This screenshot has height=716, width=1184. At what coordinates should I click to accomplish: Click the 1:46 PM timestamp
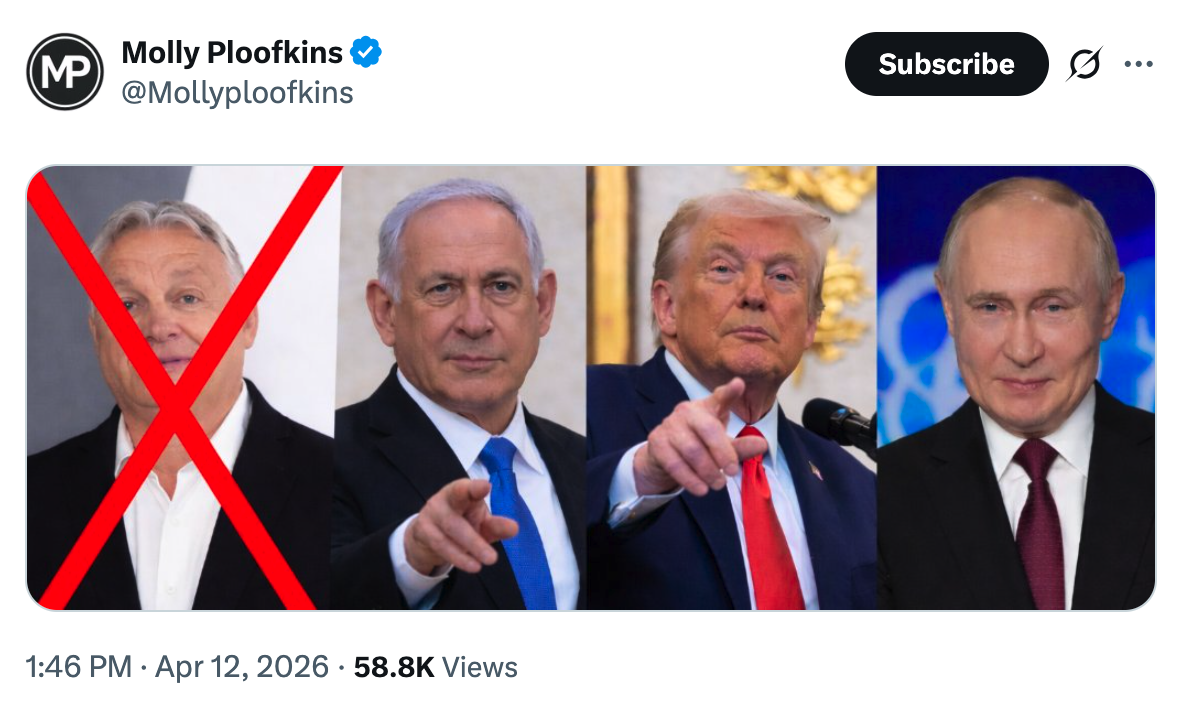pyautogui.click(x=76, y=667)
